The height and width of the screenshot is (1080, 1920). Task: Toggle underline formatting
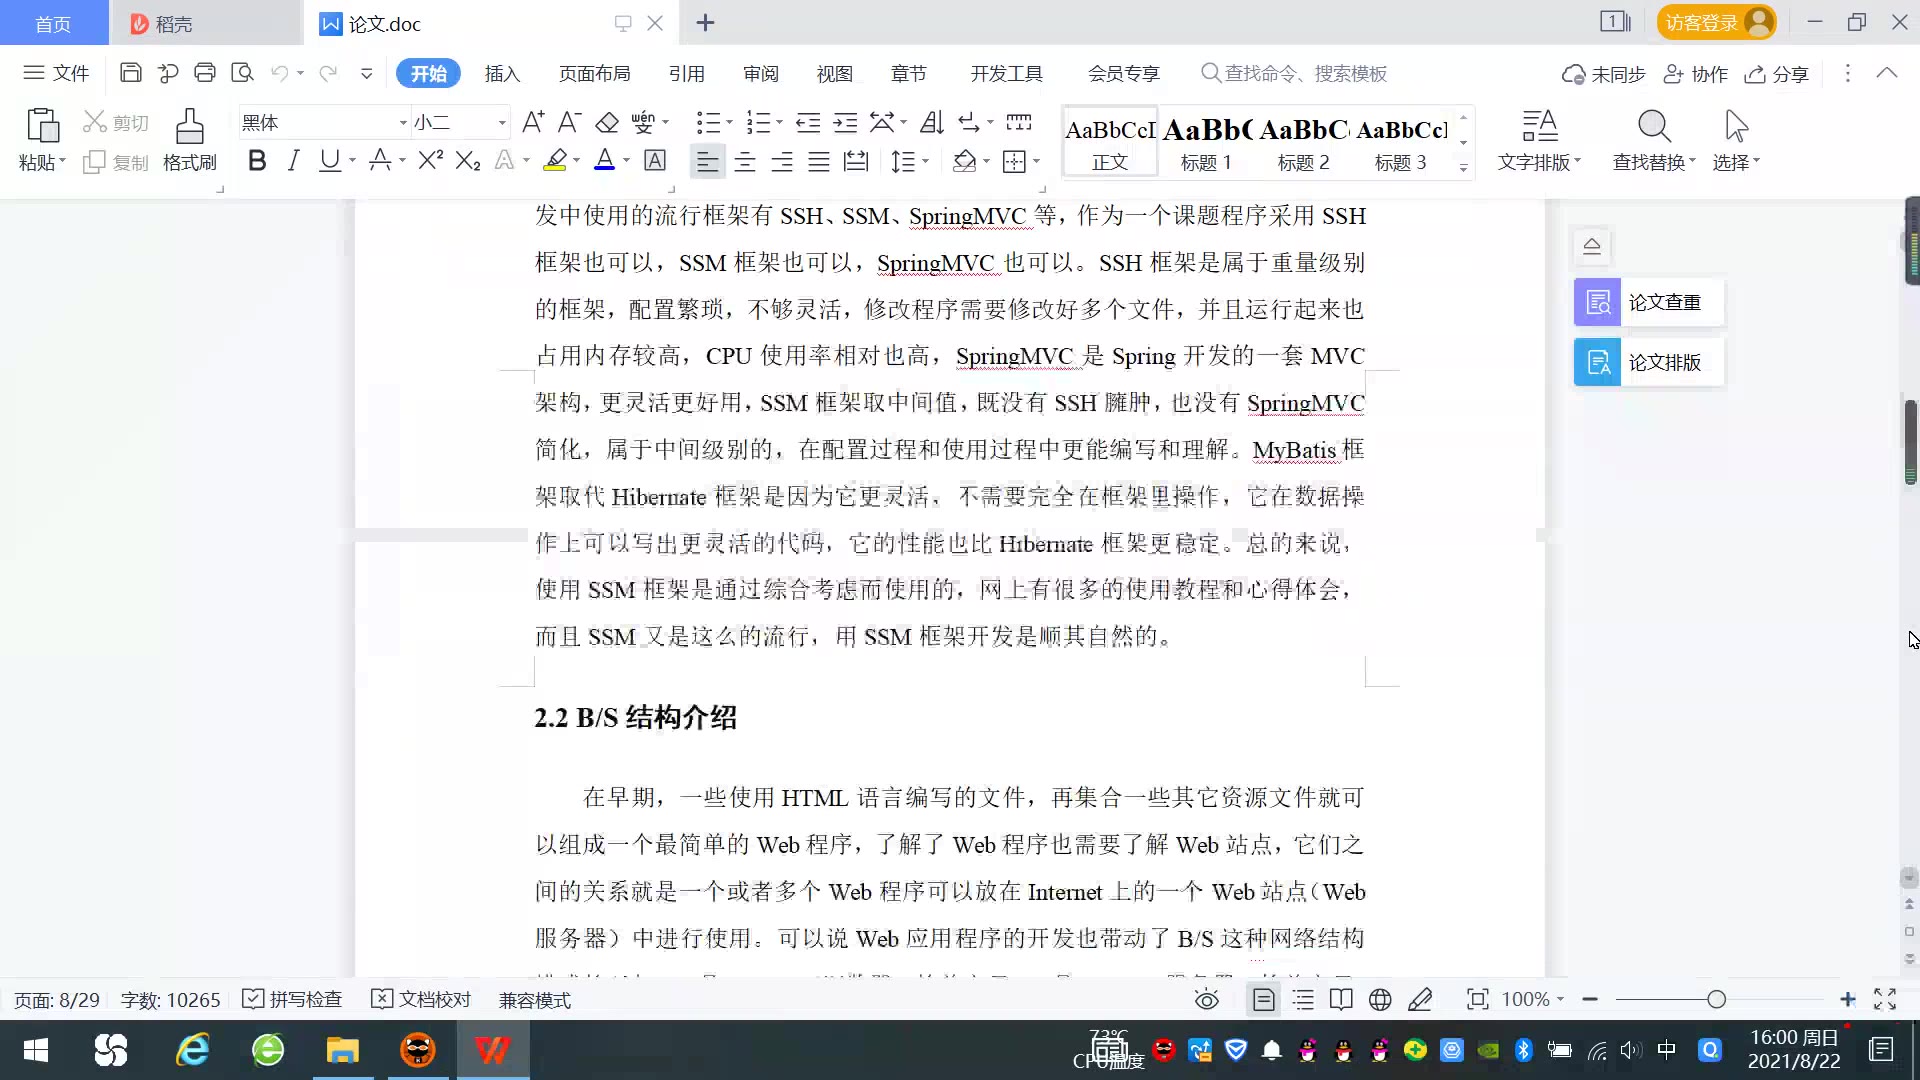pos(329,160)
